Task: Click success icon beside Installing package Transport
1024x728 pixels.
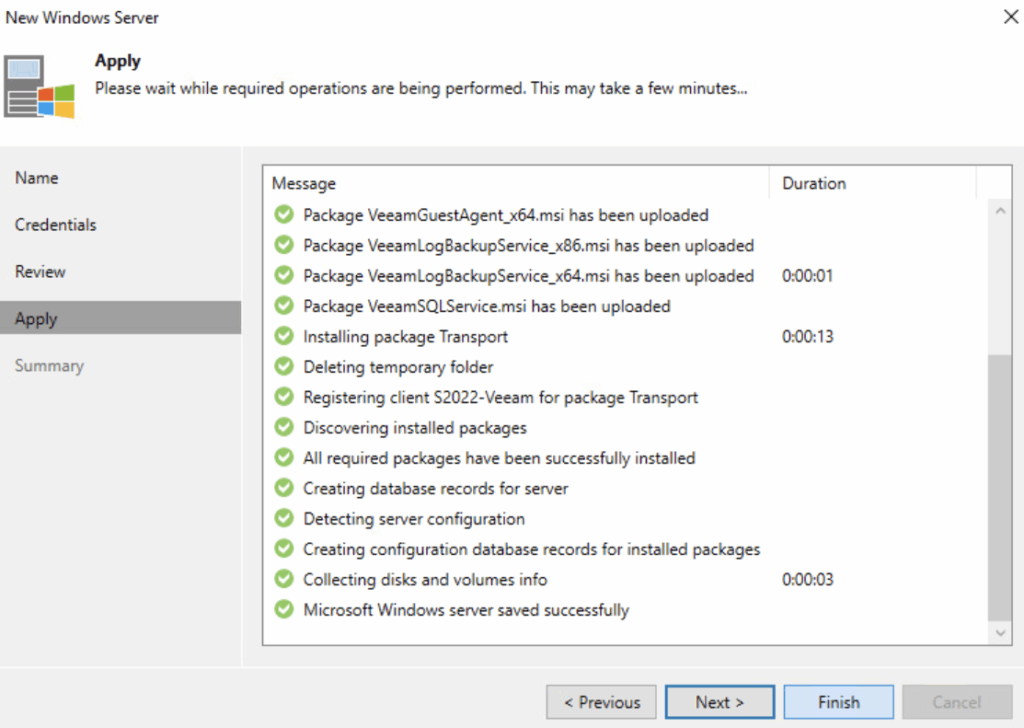Action: tap(284, 336)
